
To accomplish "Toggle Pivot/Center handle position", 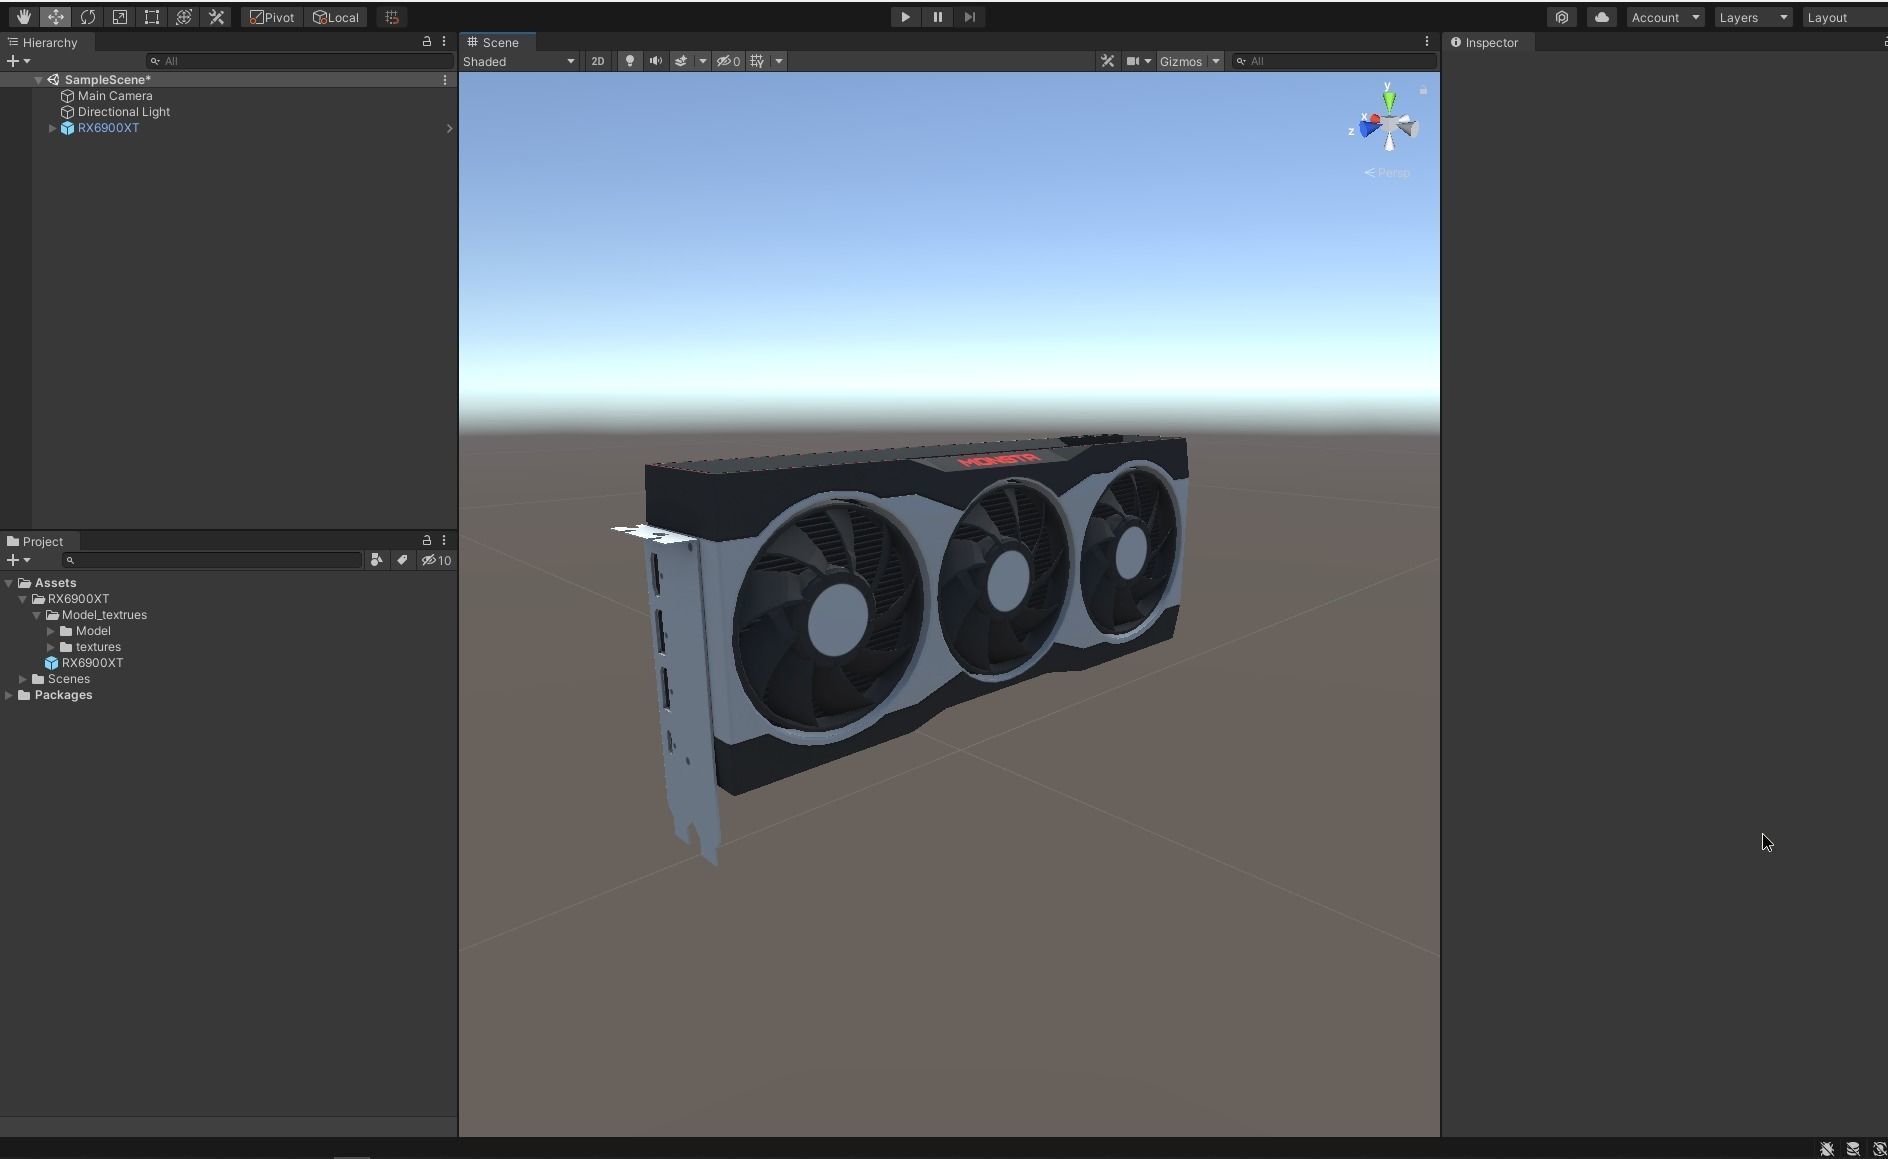I will pos(272,17).
